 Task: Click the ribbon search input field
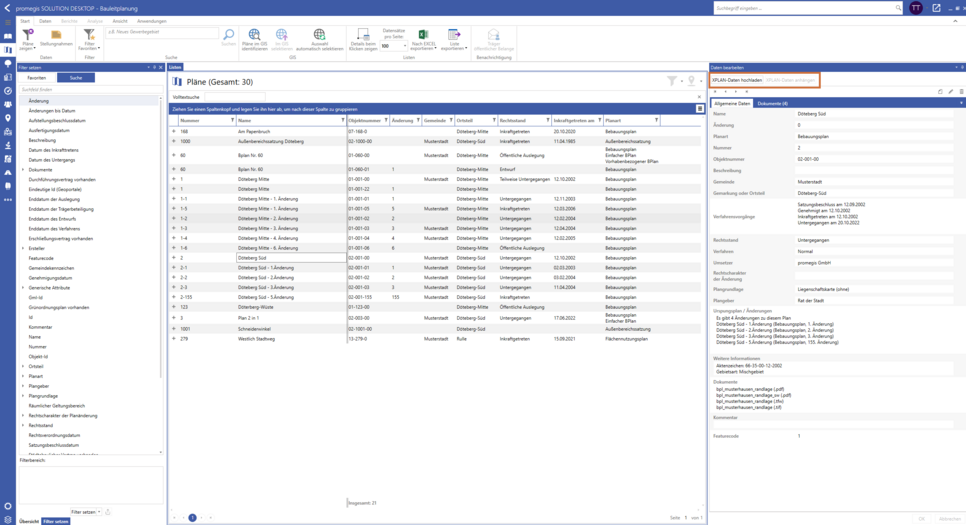point(162,32)
